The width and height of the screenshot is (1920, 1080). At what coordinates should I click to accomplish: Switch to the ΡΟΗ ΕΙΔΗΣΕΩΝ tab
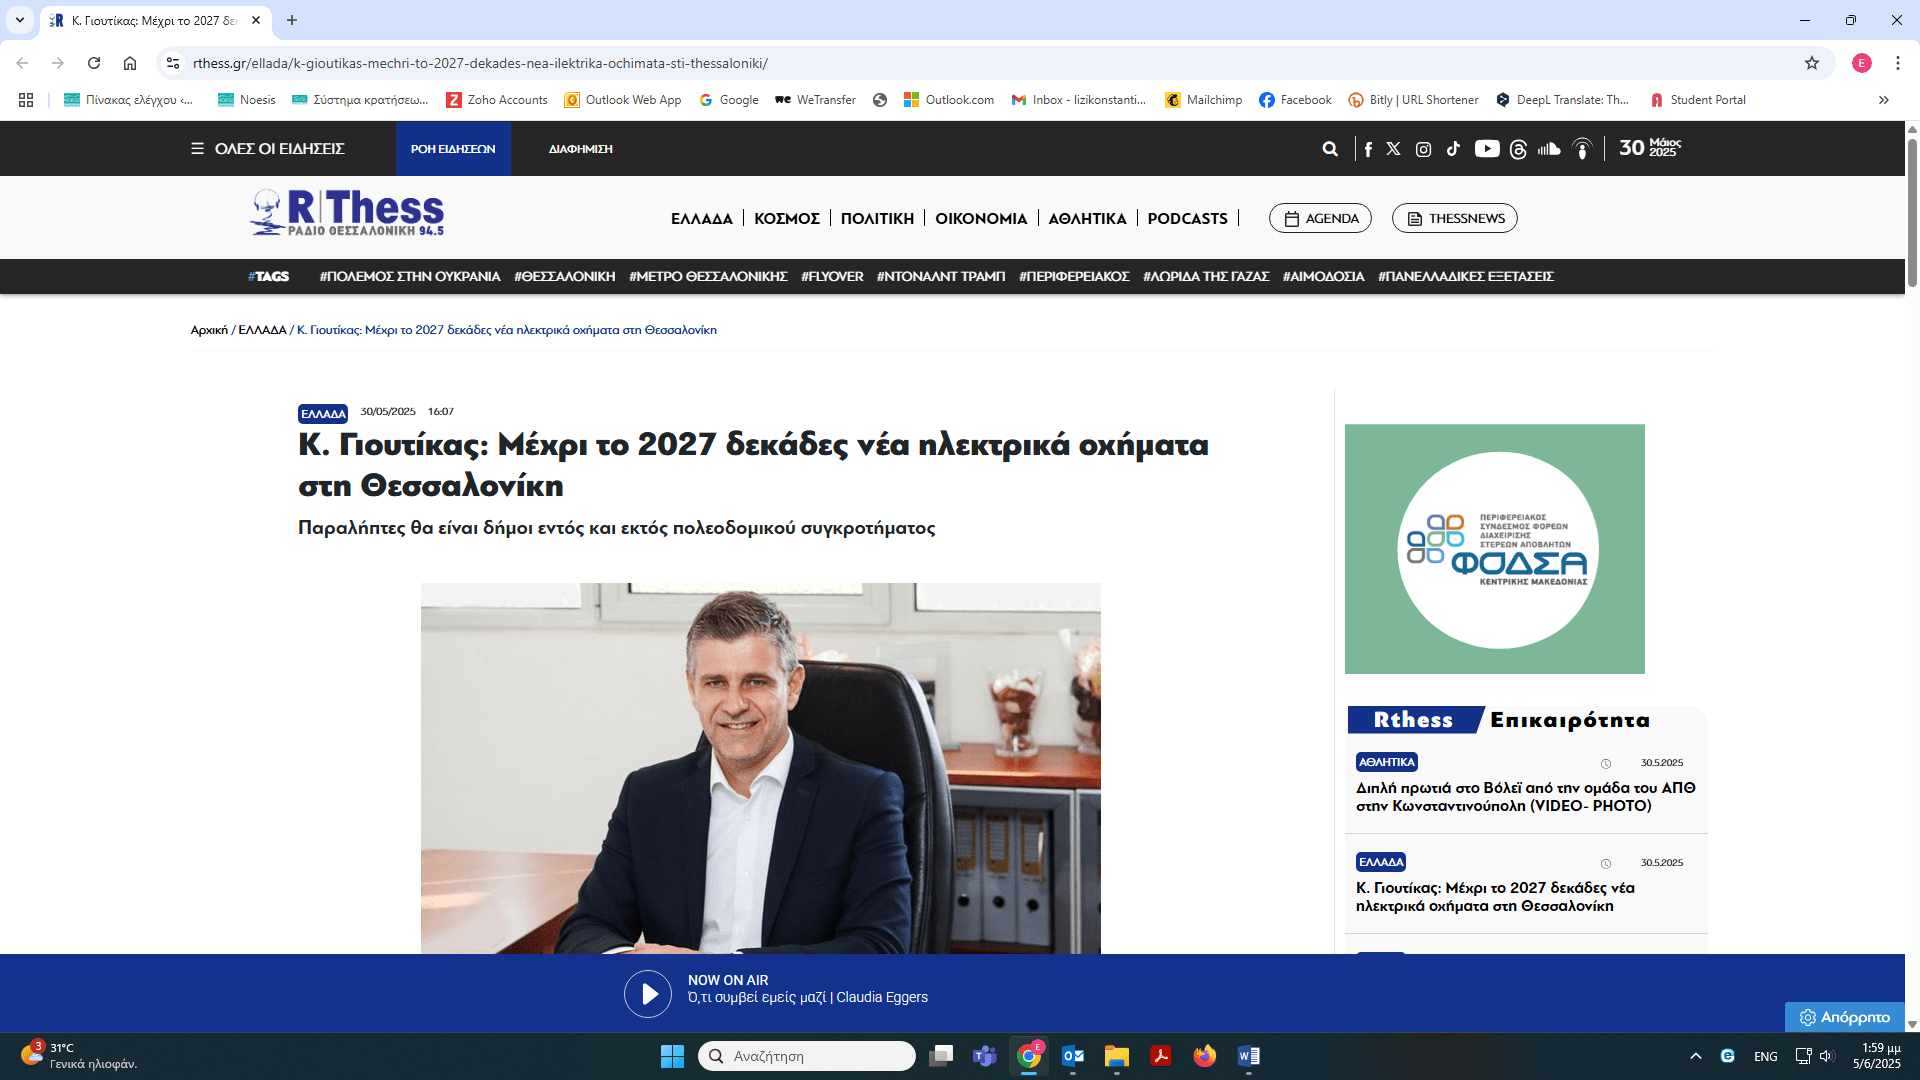pos(453,149)
